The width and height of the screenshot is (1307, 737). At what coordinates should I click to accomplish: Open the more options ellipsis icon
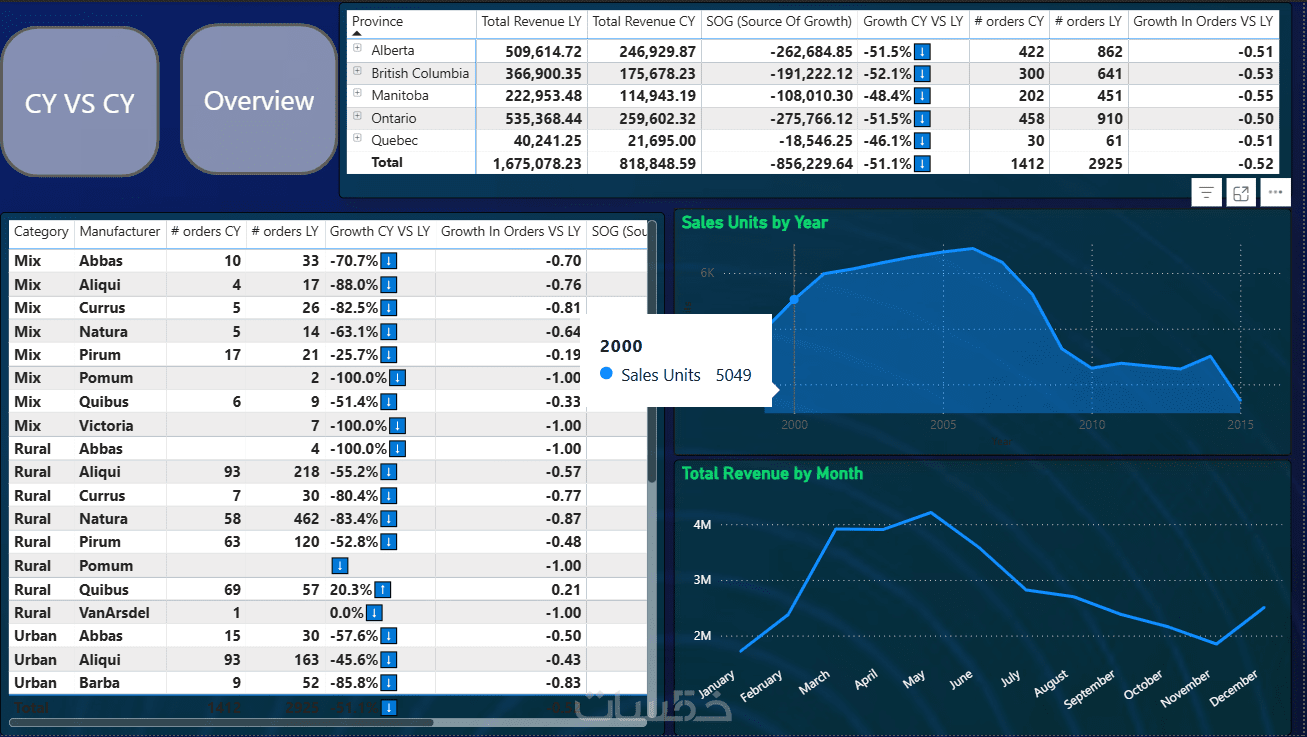pyautogui.click(x=1274, y=193)
